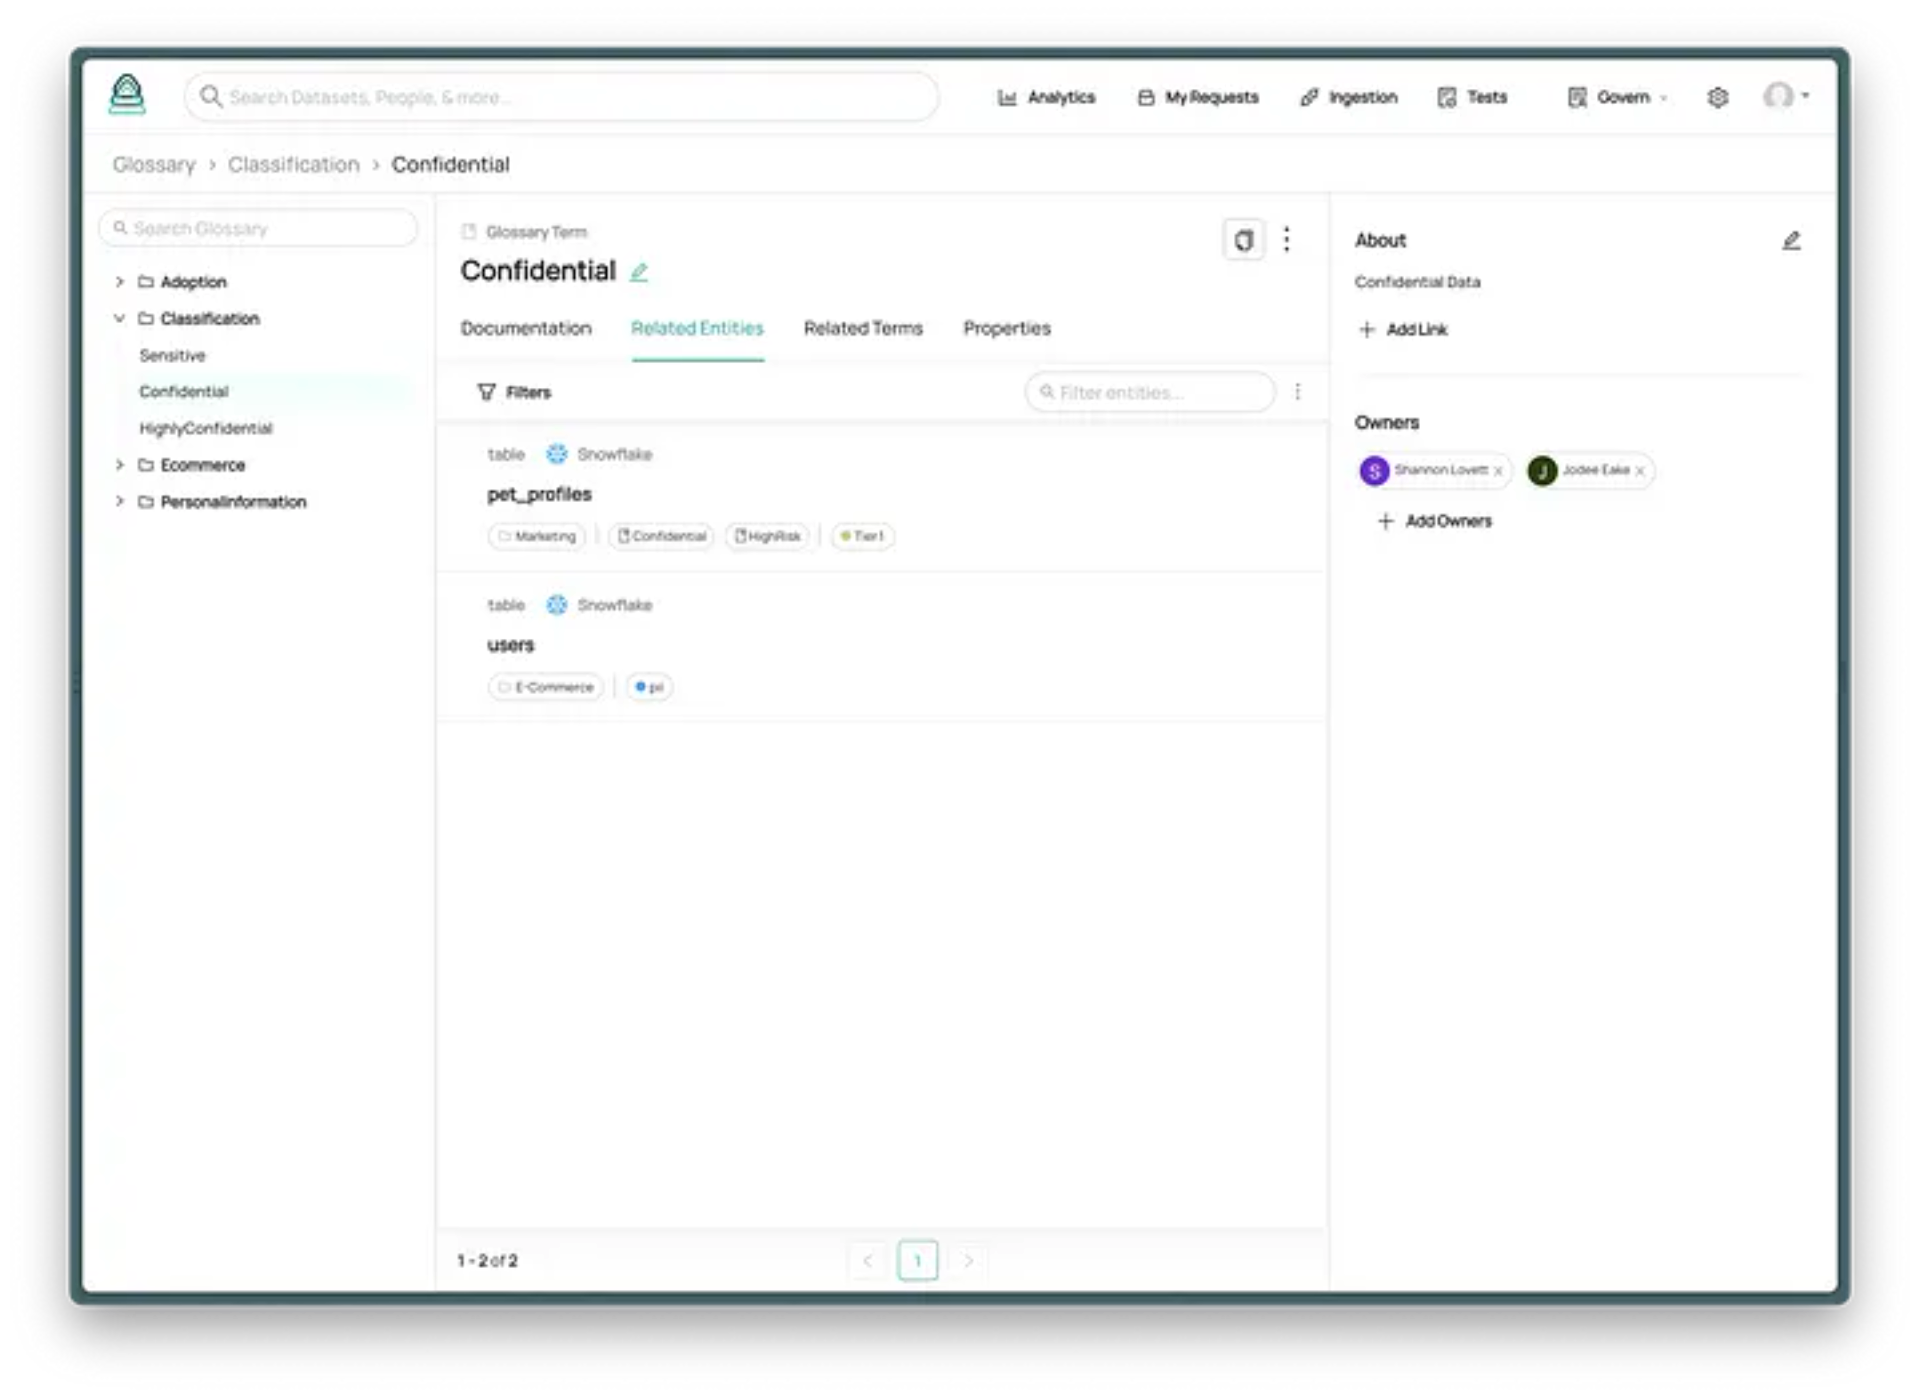
Task: Open settings gear icon
Action: (1717, 97)
